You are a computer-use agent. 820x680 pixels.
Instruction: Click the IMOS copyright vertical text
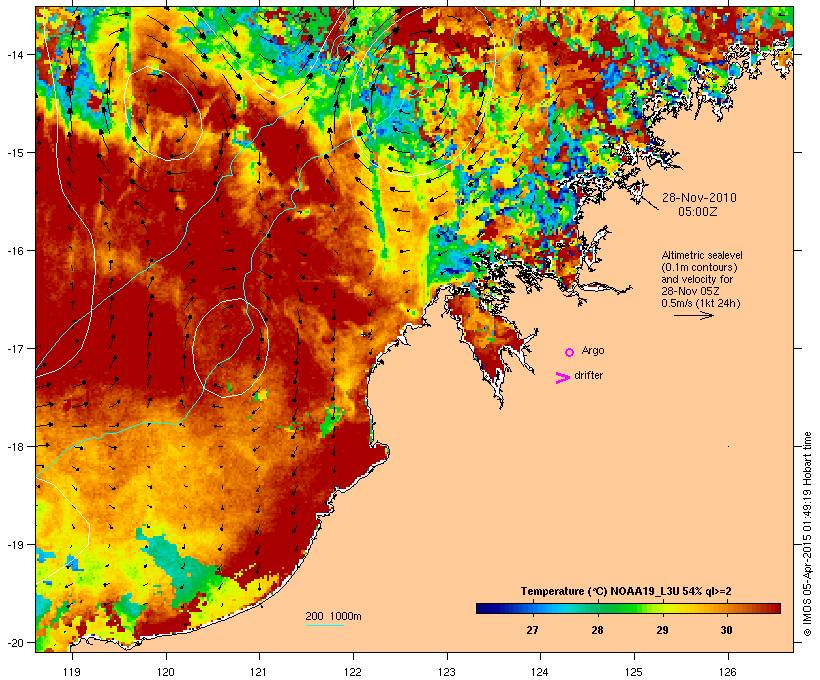pos(807,534)
